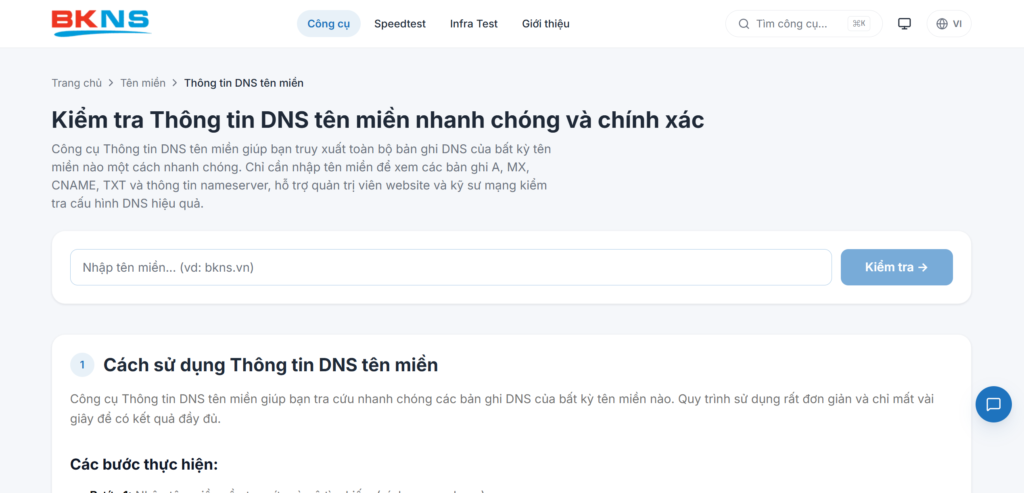Click the globe language icon
The image size is (1024, 493).
tap(942, 24)
